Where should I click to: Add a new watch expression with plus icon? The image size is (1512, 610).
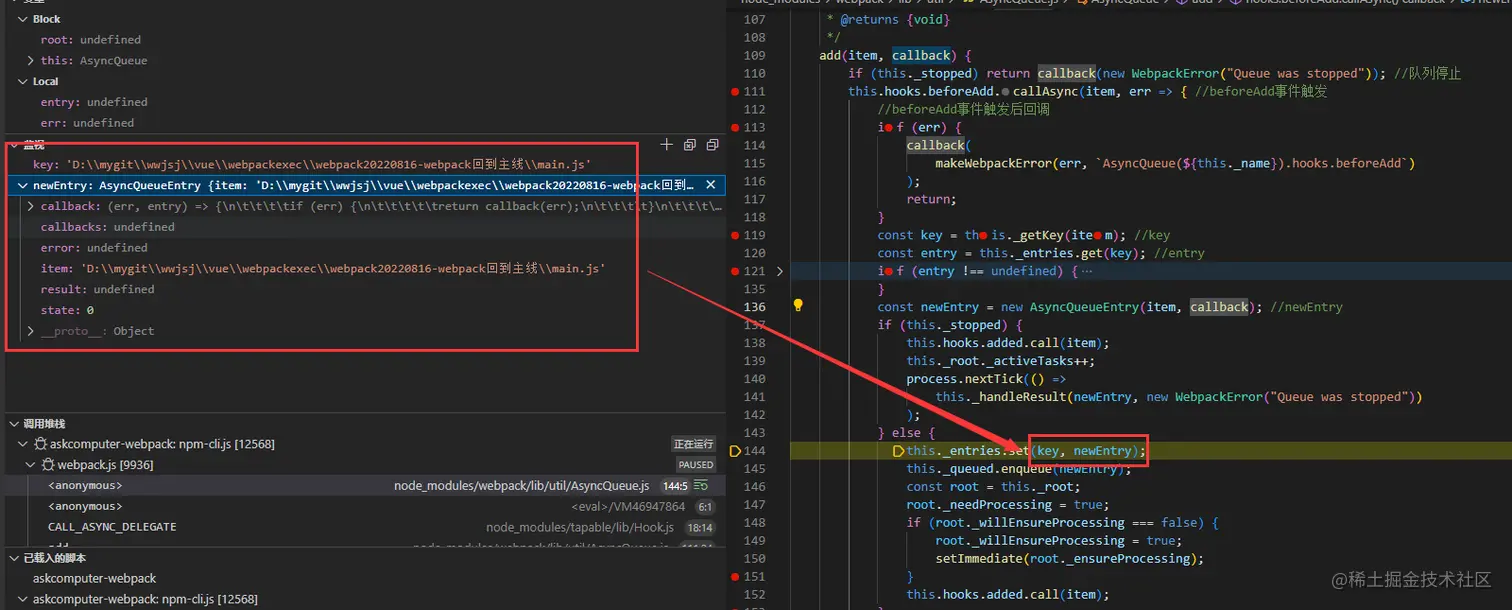click(x=667, y=145)
